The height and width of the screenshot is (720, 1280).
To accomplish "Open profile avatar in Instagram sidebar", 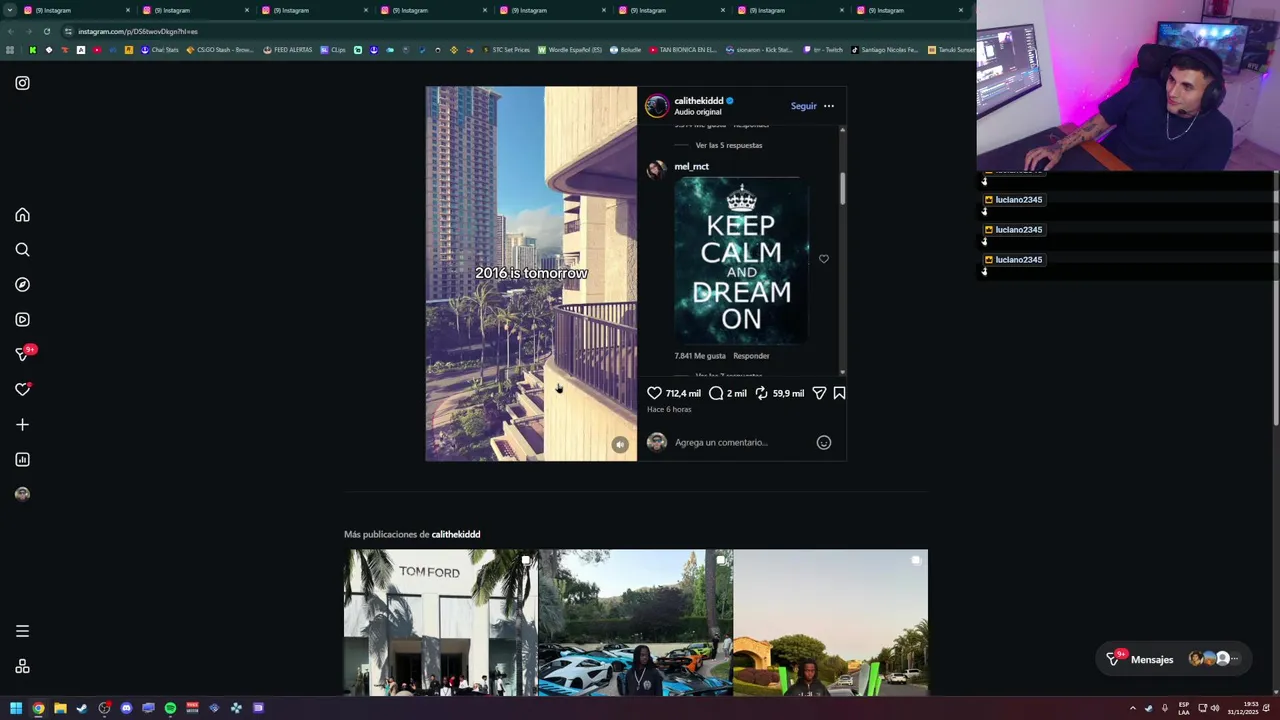I will pos(22,494).
